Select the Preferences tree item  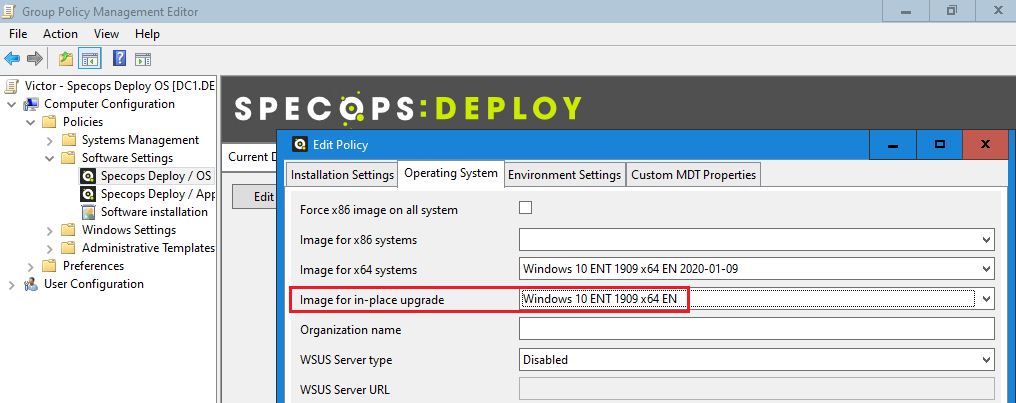point(93,266)
